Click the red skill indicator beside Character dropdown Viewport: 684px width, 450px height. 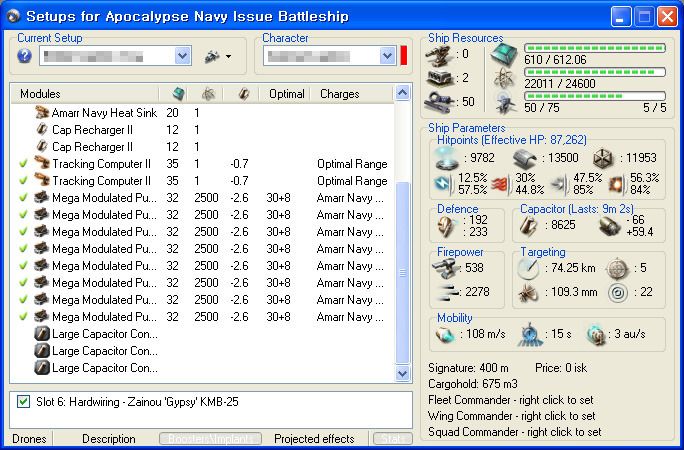(404, 56)
